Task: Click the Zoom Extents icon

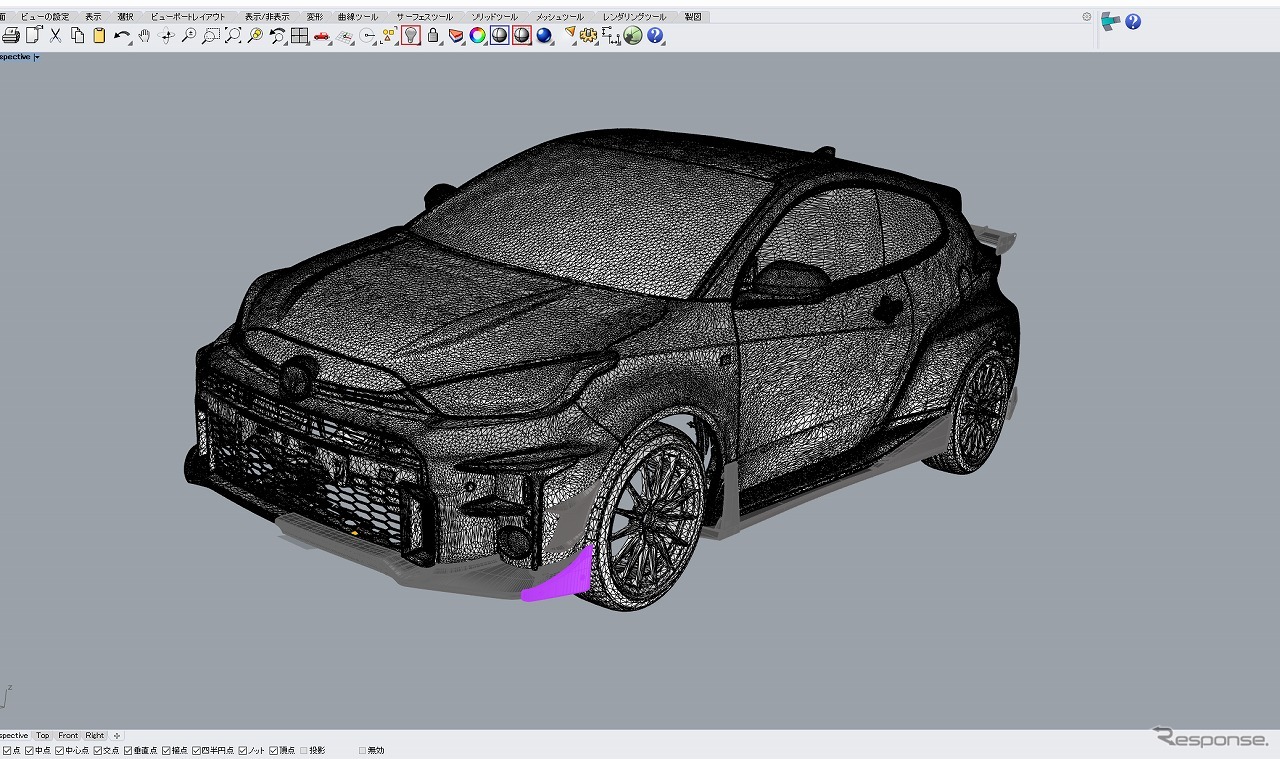Action: pyautogui.click(x=233, y=36)
